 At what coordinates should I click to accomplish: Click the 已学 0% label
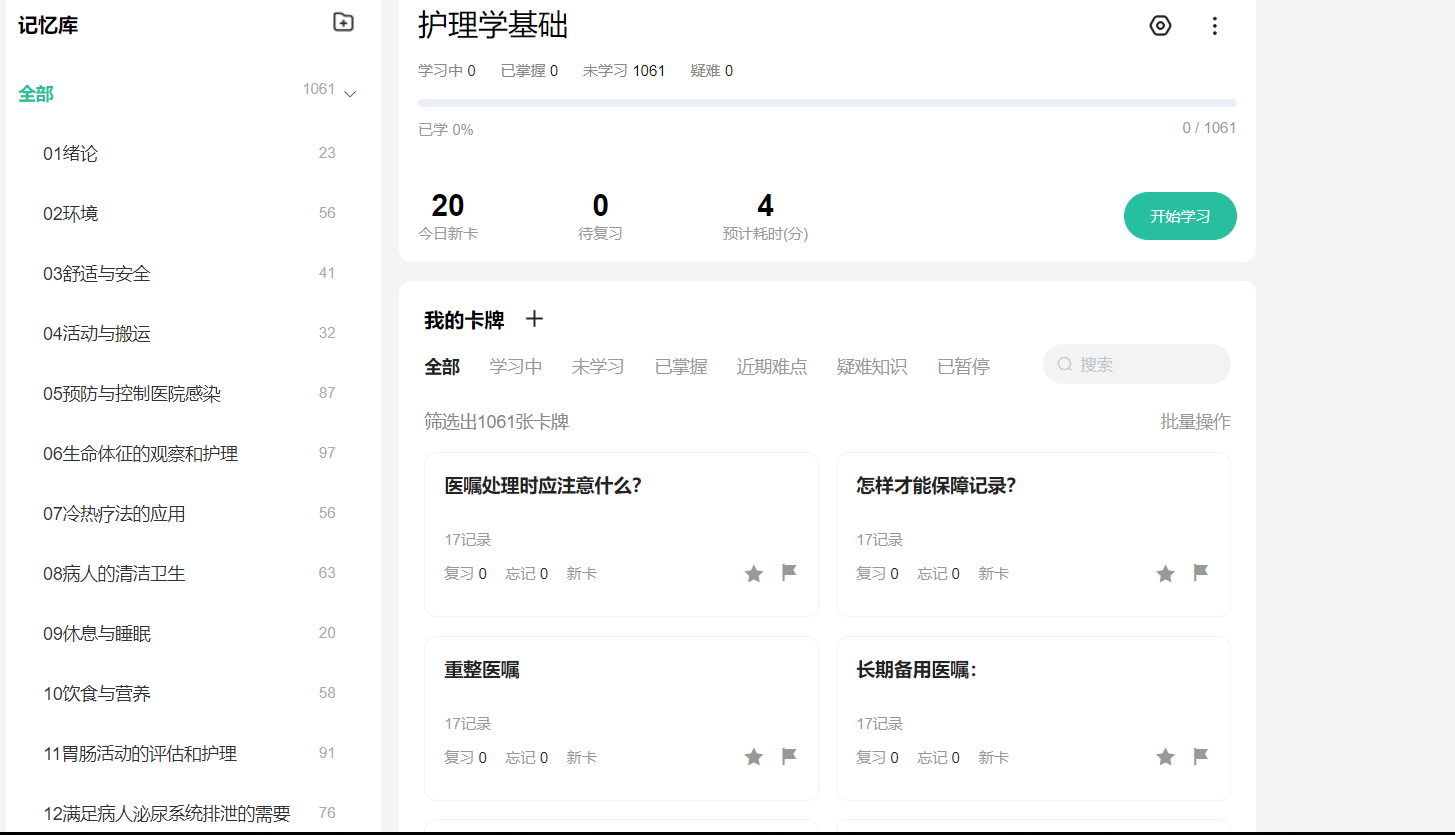point(446,130)
